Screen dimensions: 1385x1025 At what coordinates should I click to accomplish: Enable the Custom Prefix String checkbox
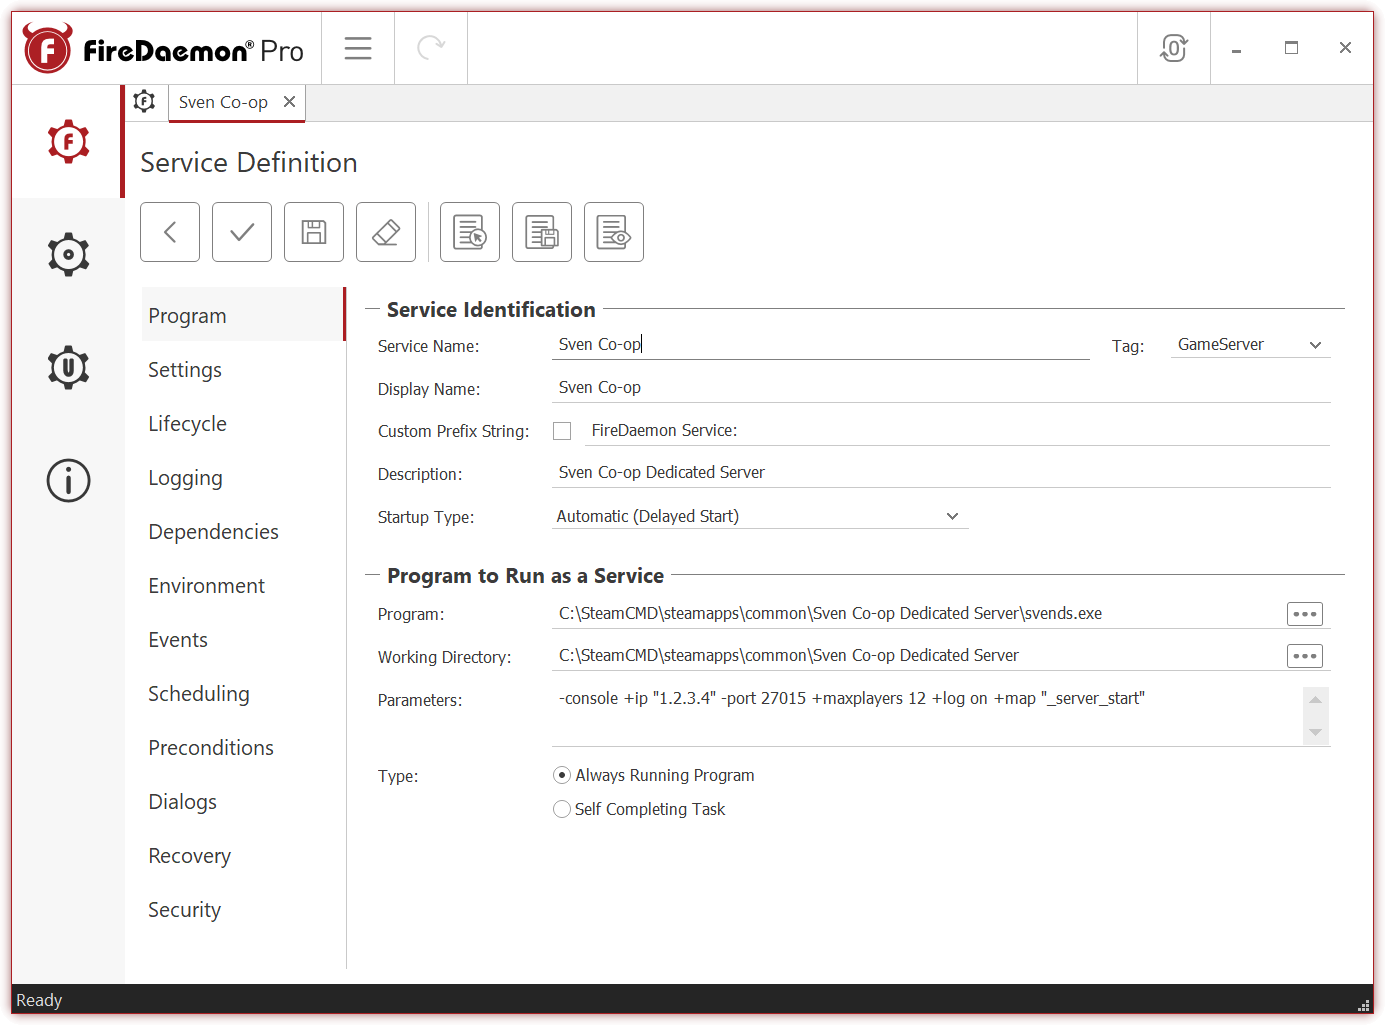click(x=562, y=430)
